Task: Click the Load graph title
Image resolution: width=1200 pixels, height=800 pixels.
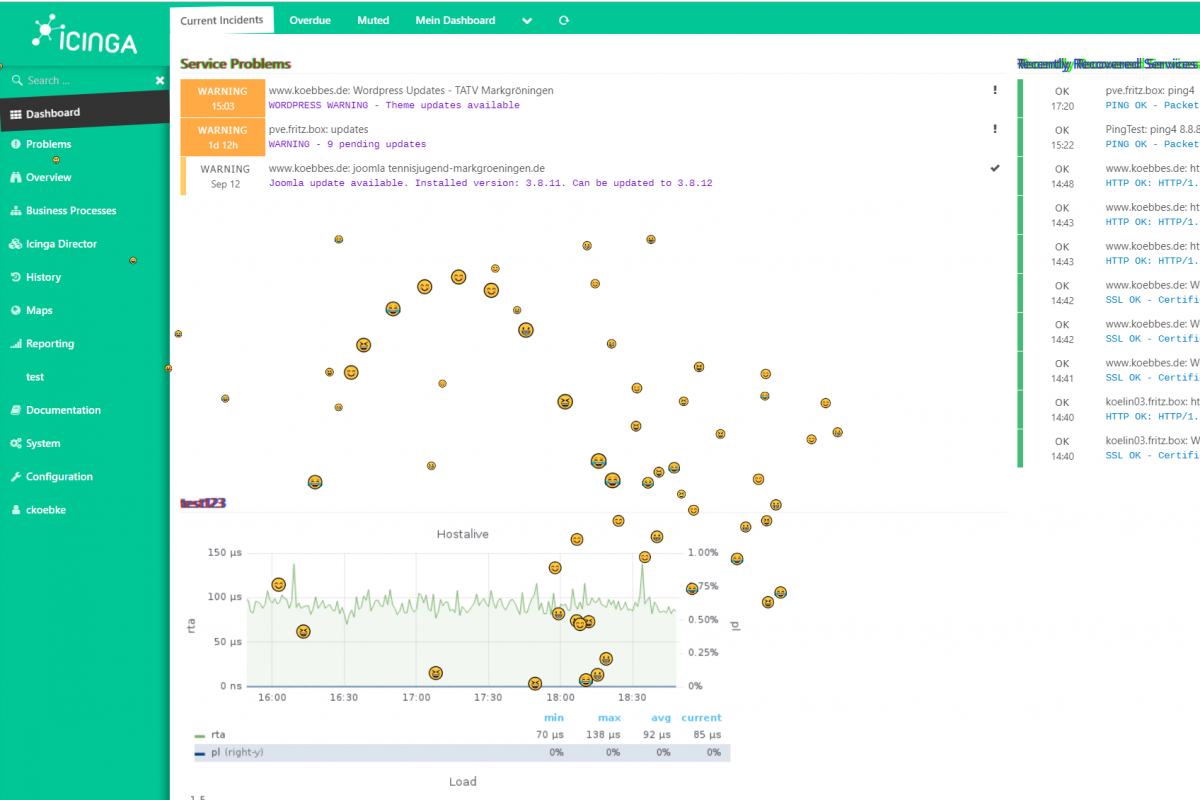Action: point(463,782)
